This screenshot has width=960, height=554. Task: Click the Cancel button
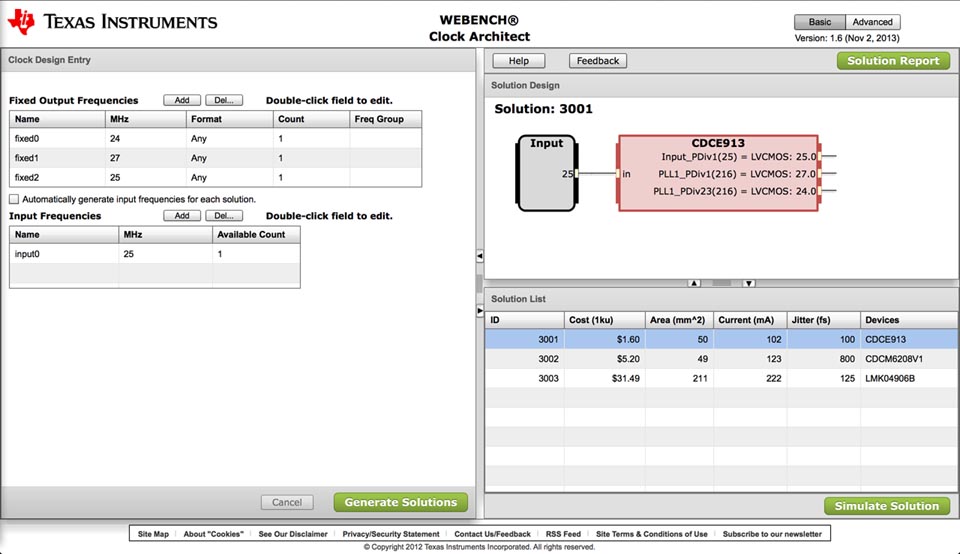(x=287, y=502)
